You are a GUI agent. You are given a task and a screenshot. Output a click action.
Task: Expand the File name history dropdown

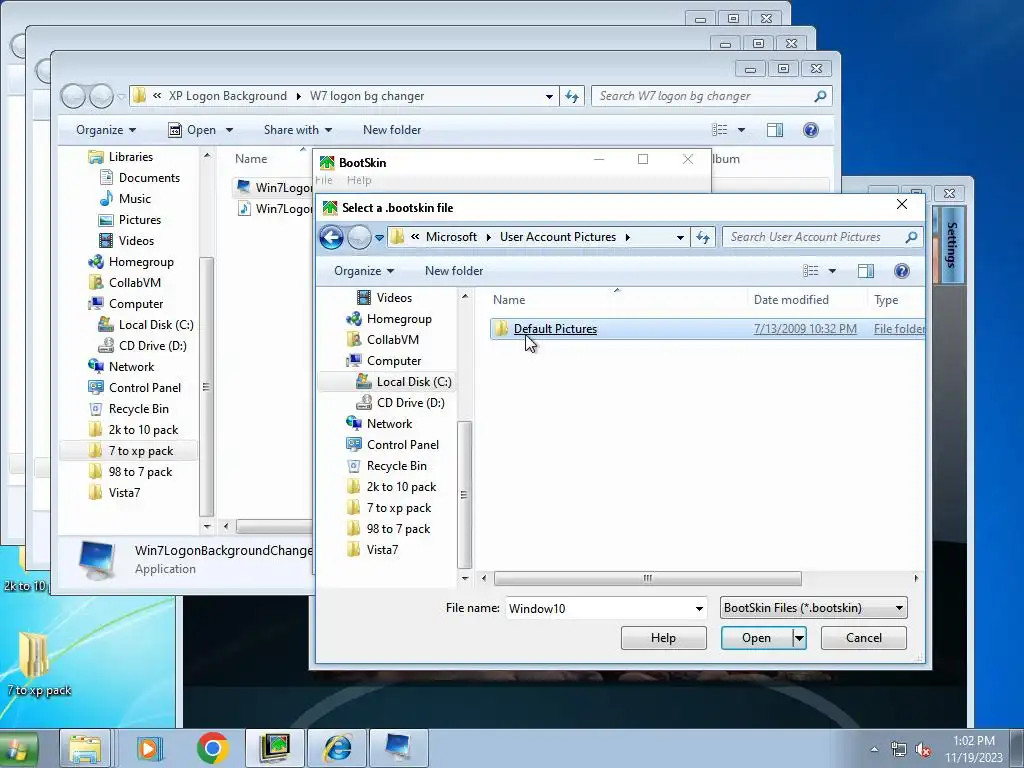point(699,608)
